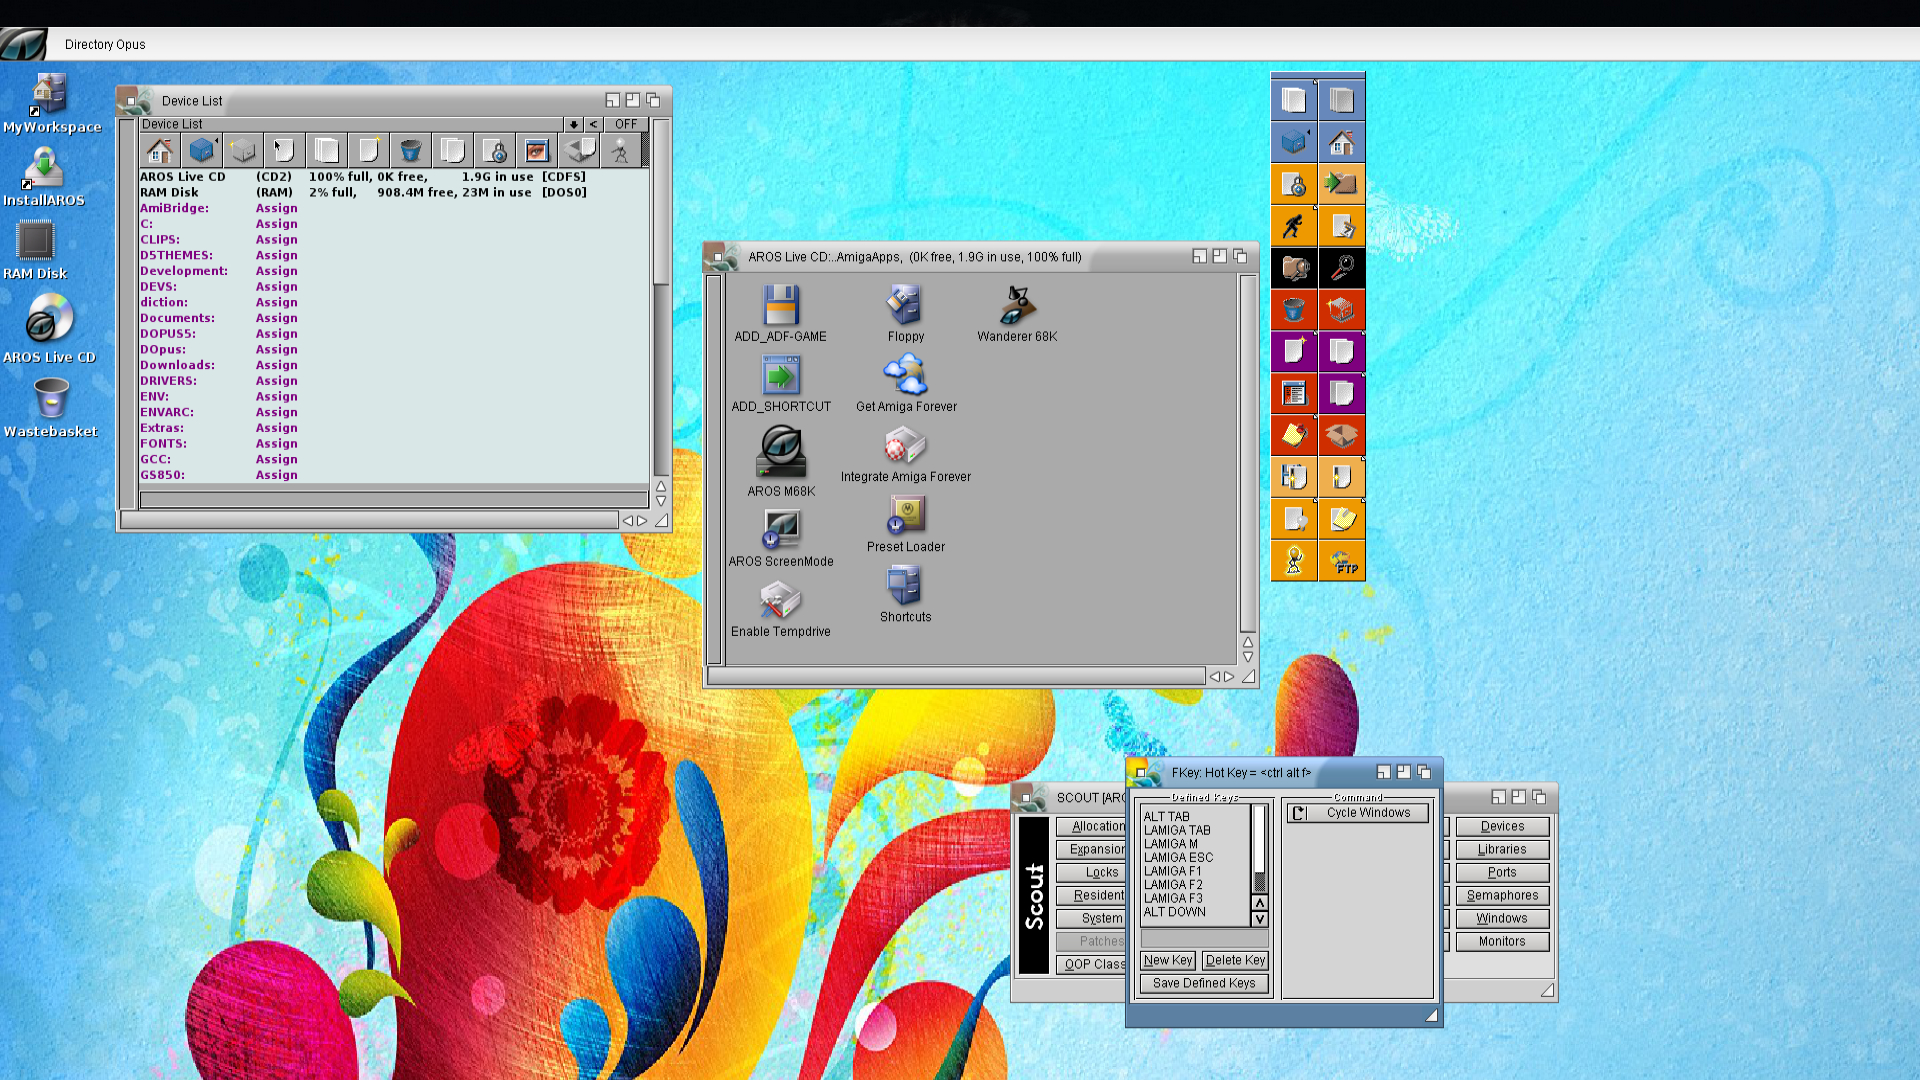This screenshot has height=1080, width=1920.
Task: Click the house icon in Device List toolbar
Action: coord(160,151)
